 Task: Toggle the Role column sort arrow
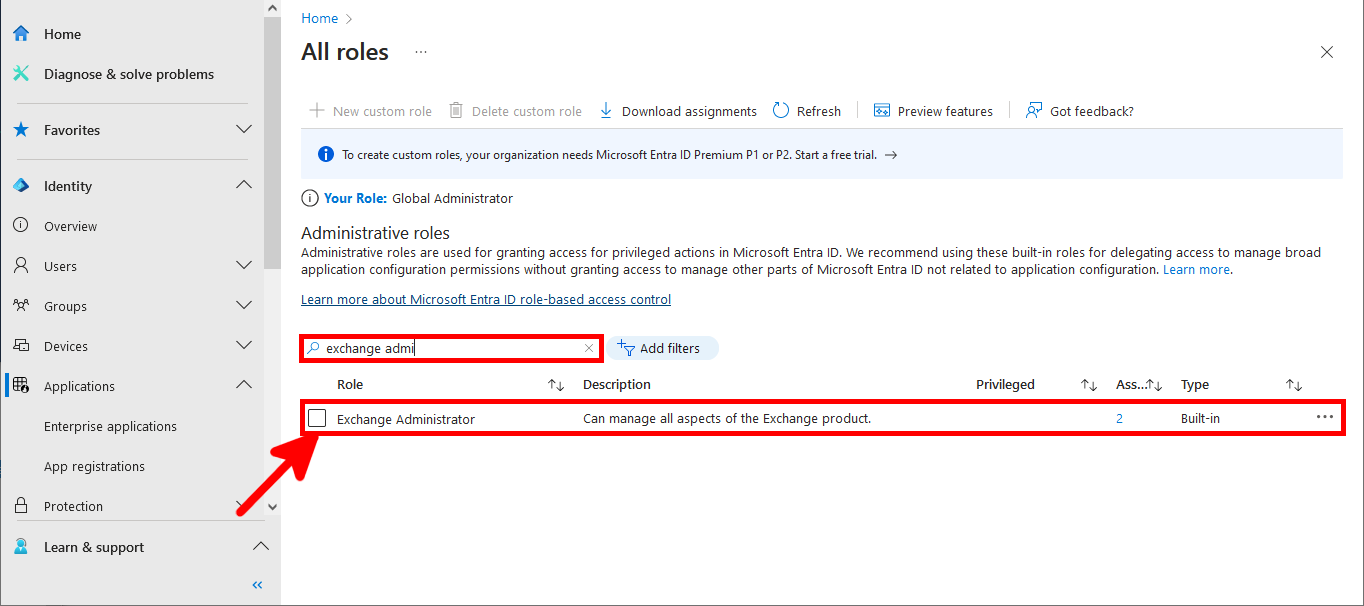[x=554, y=384]
